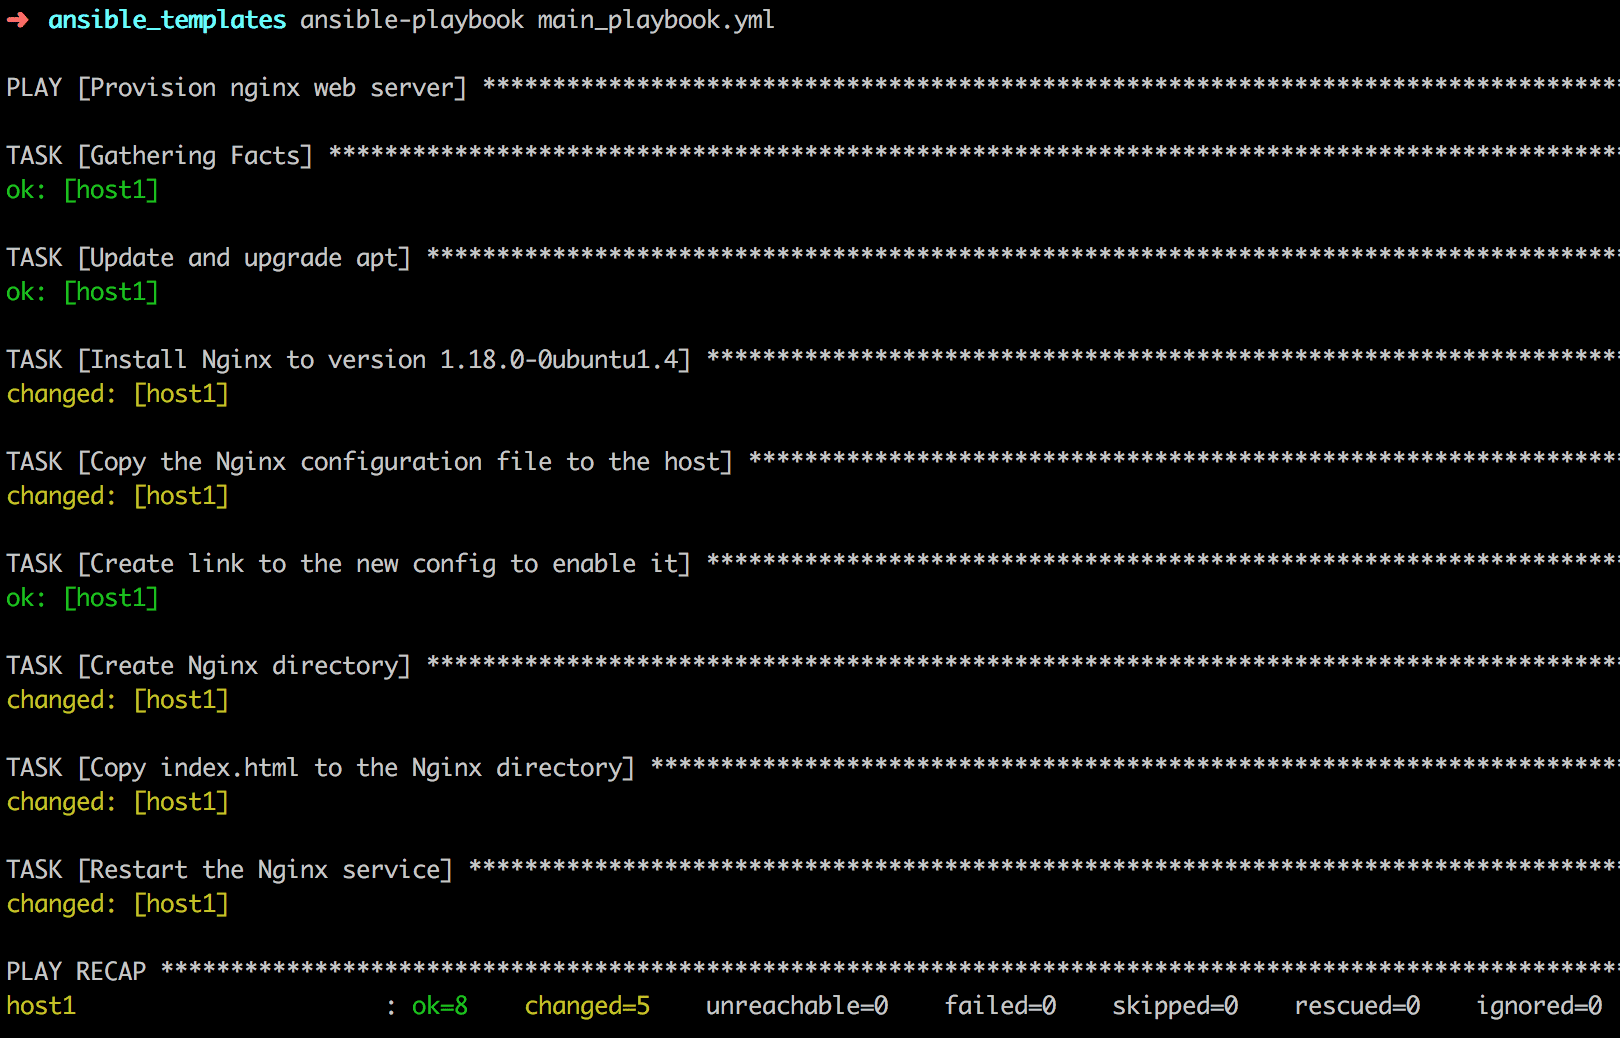Click the 'PLAY [Provision nginx web server]' line
This screenshot has height=1038, width=1620.
pyautogui.click(x=236, y=88)
